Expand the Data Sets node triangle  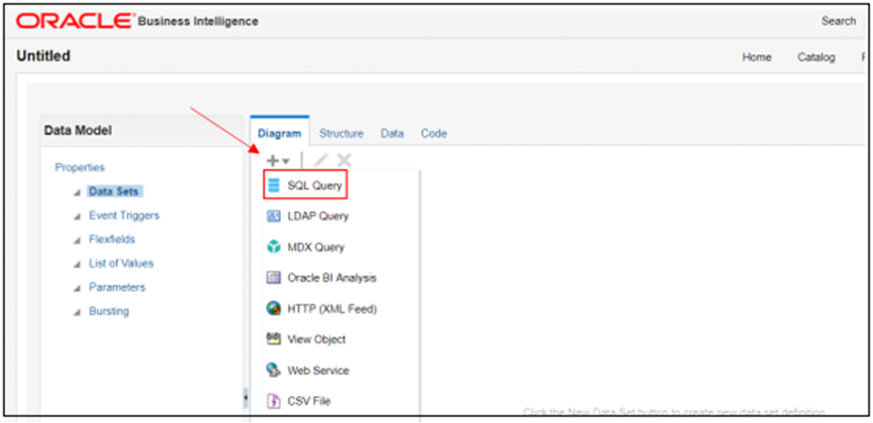[x=77, y=193]
